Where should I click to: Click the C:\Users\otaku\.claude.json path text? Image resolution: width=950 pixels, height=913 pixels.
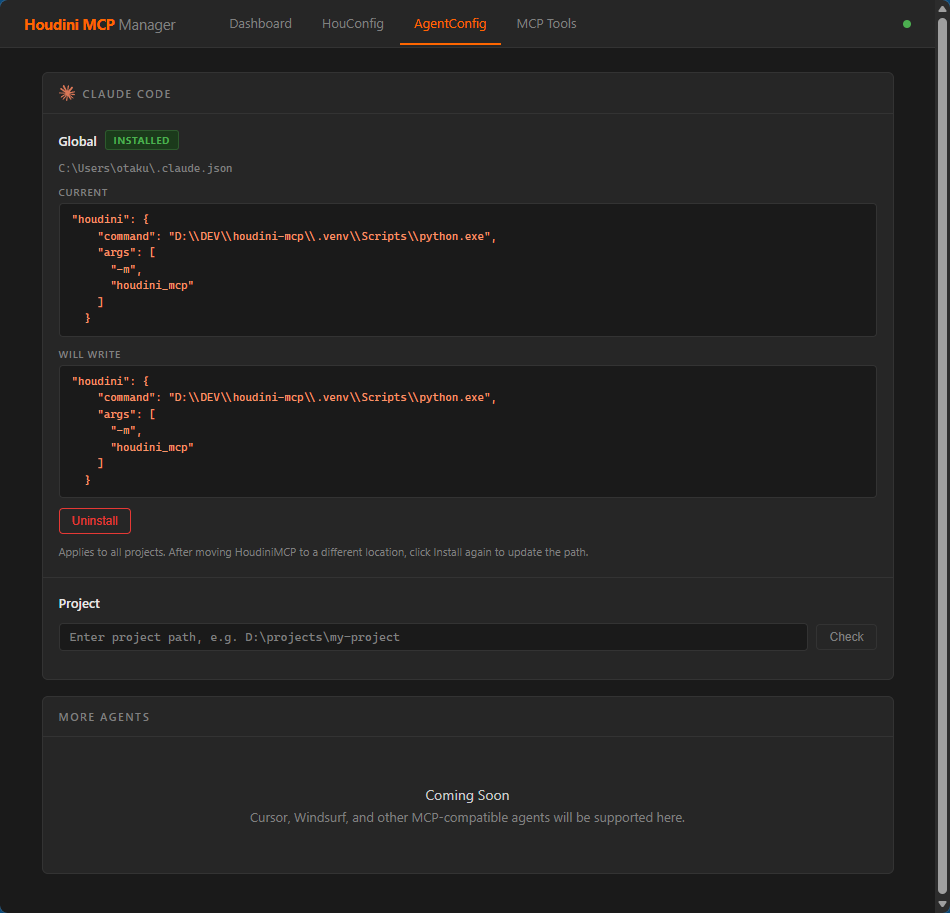pyautogui.click(x=145, y=168)
